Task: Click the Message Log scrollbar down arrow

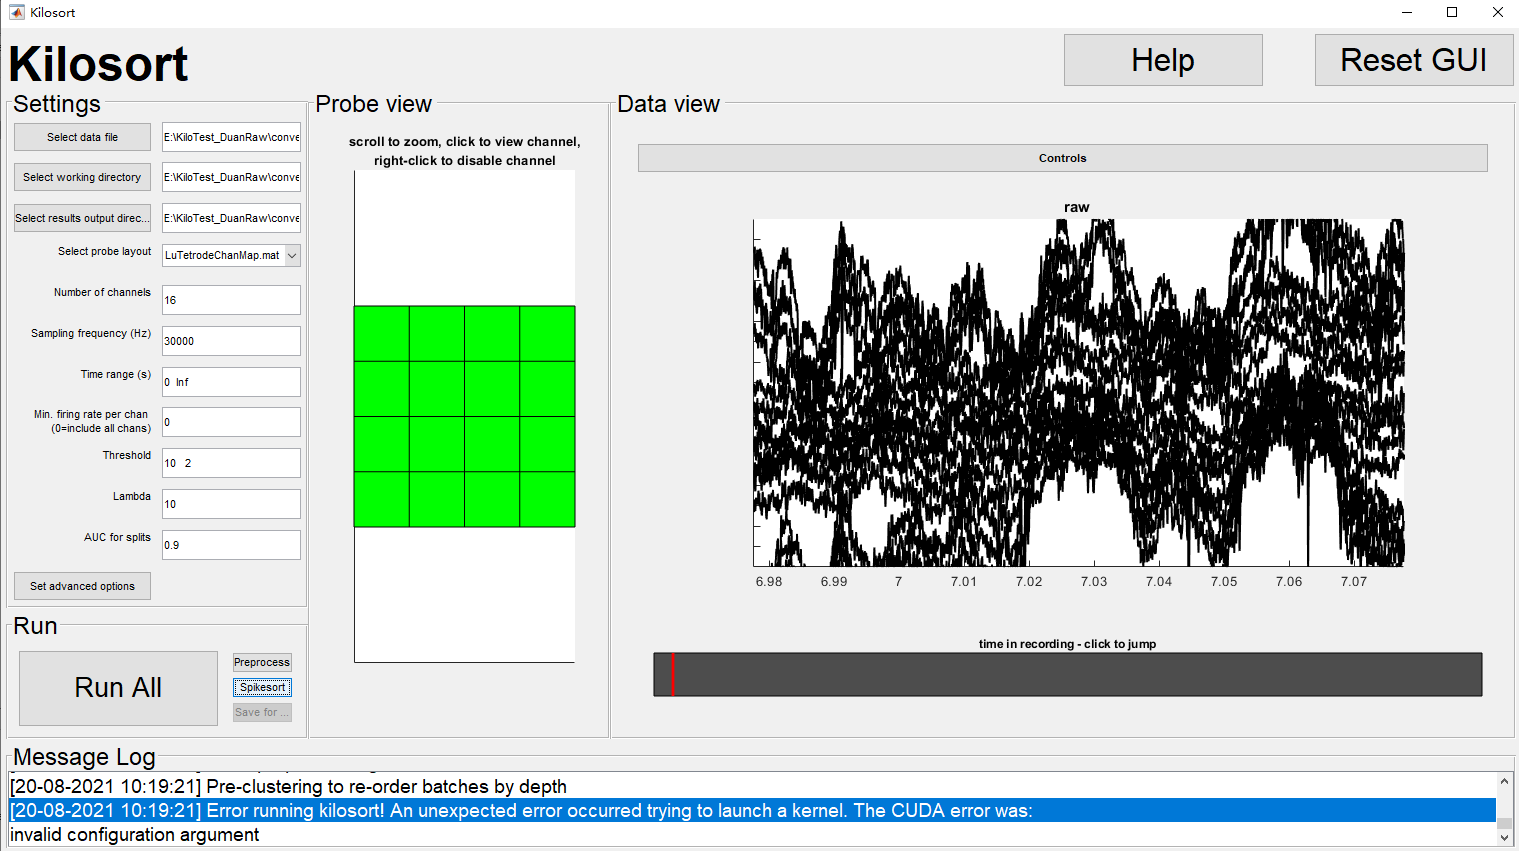Action: 1503,836
